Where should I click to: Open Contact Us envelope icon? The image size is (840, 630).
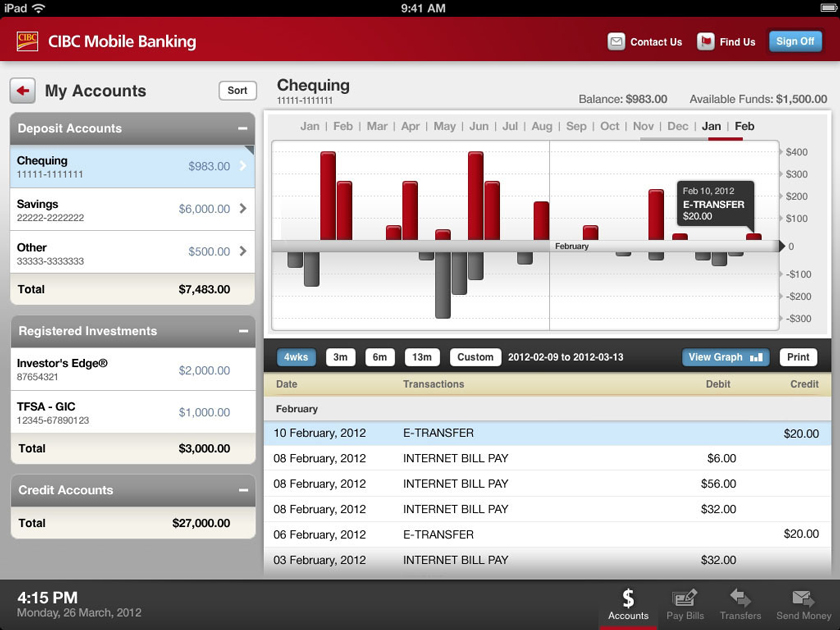[x=616, y=42]
